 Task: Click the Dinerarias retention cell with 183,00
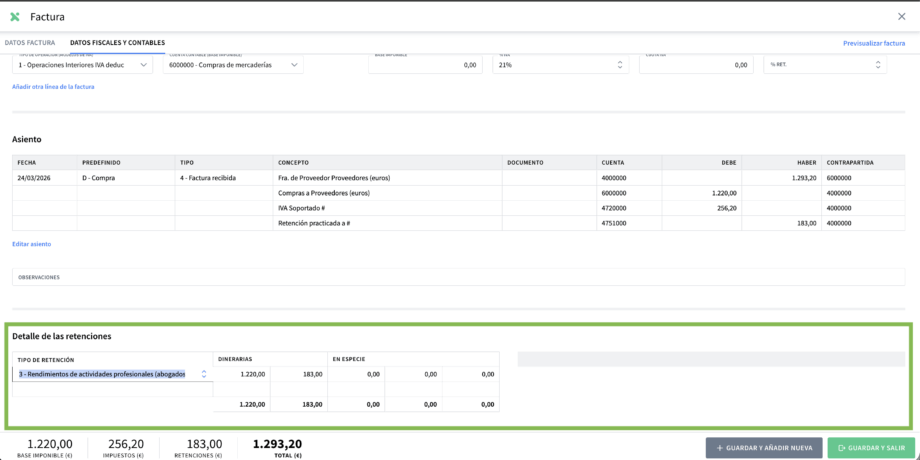(x=299, y=374)
